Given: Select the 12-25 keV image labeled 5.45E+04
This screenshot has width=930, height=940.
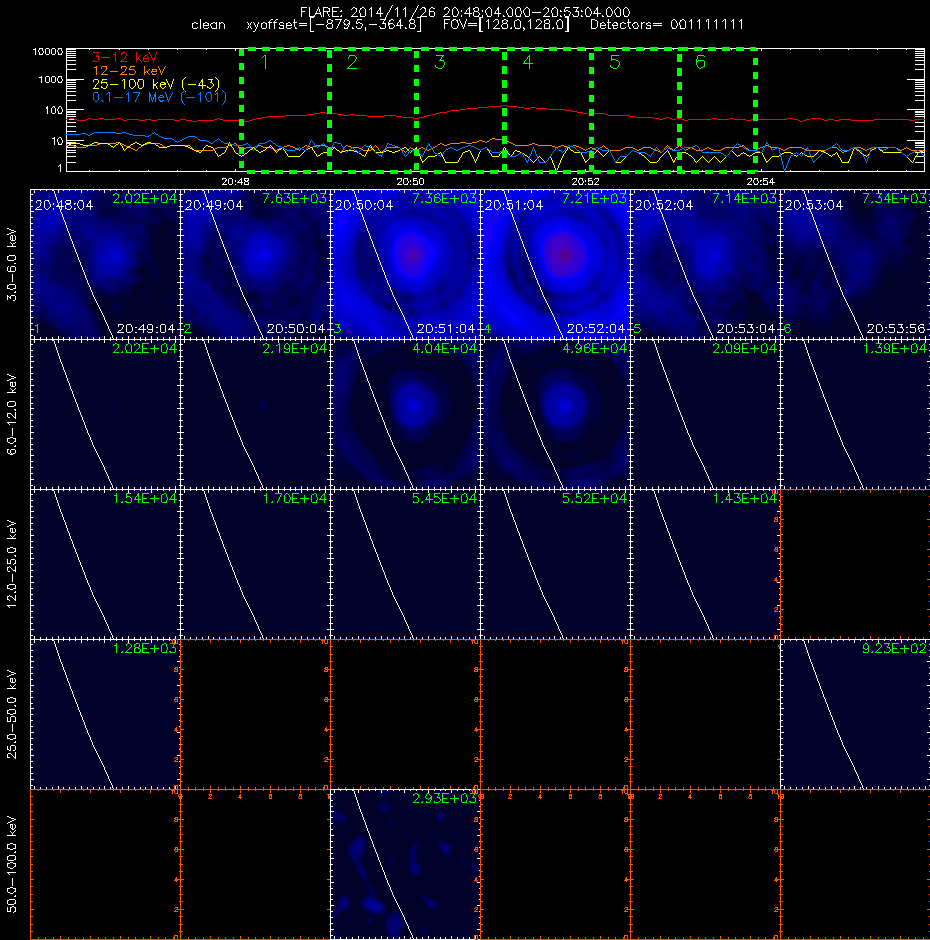Looking at the screenshot, I should click(x=405, y=564).
